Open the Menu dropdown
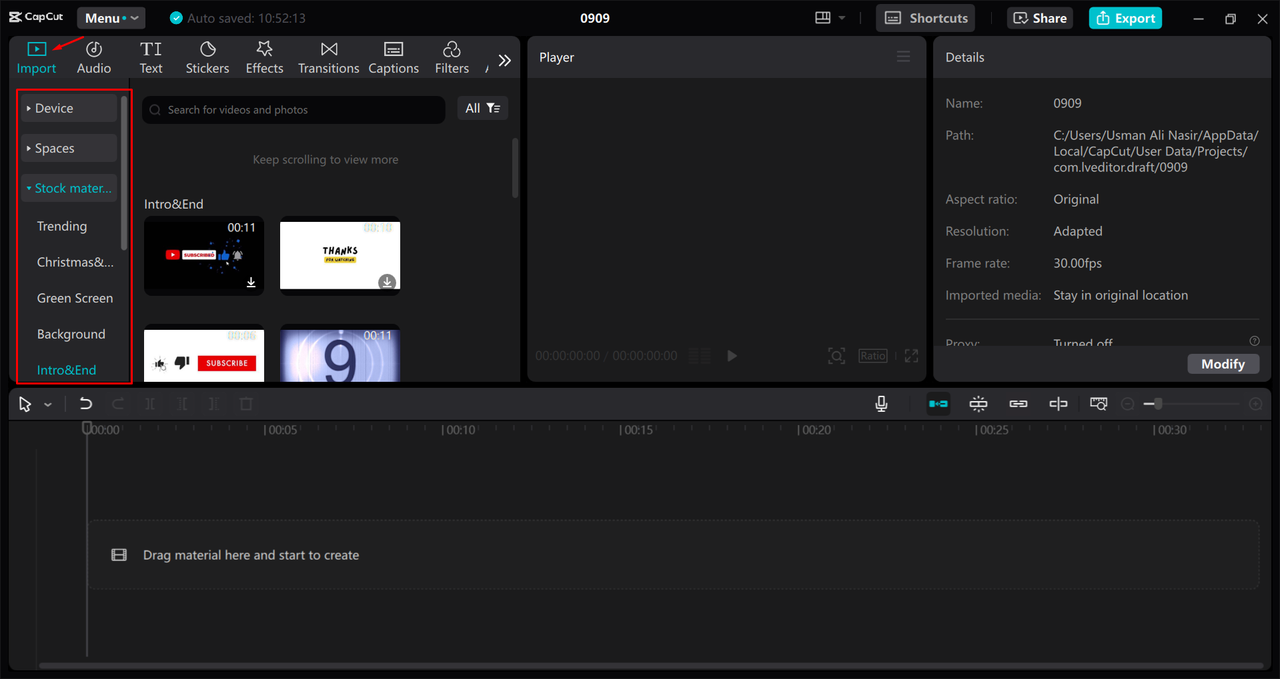Screen dimensions: 1280x679 (x=111, y=18)
